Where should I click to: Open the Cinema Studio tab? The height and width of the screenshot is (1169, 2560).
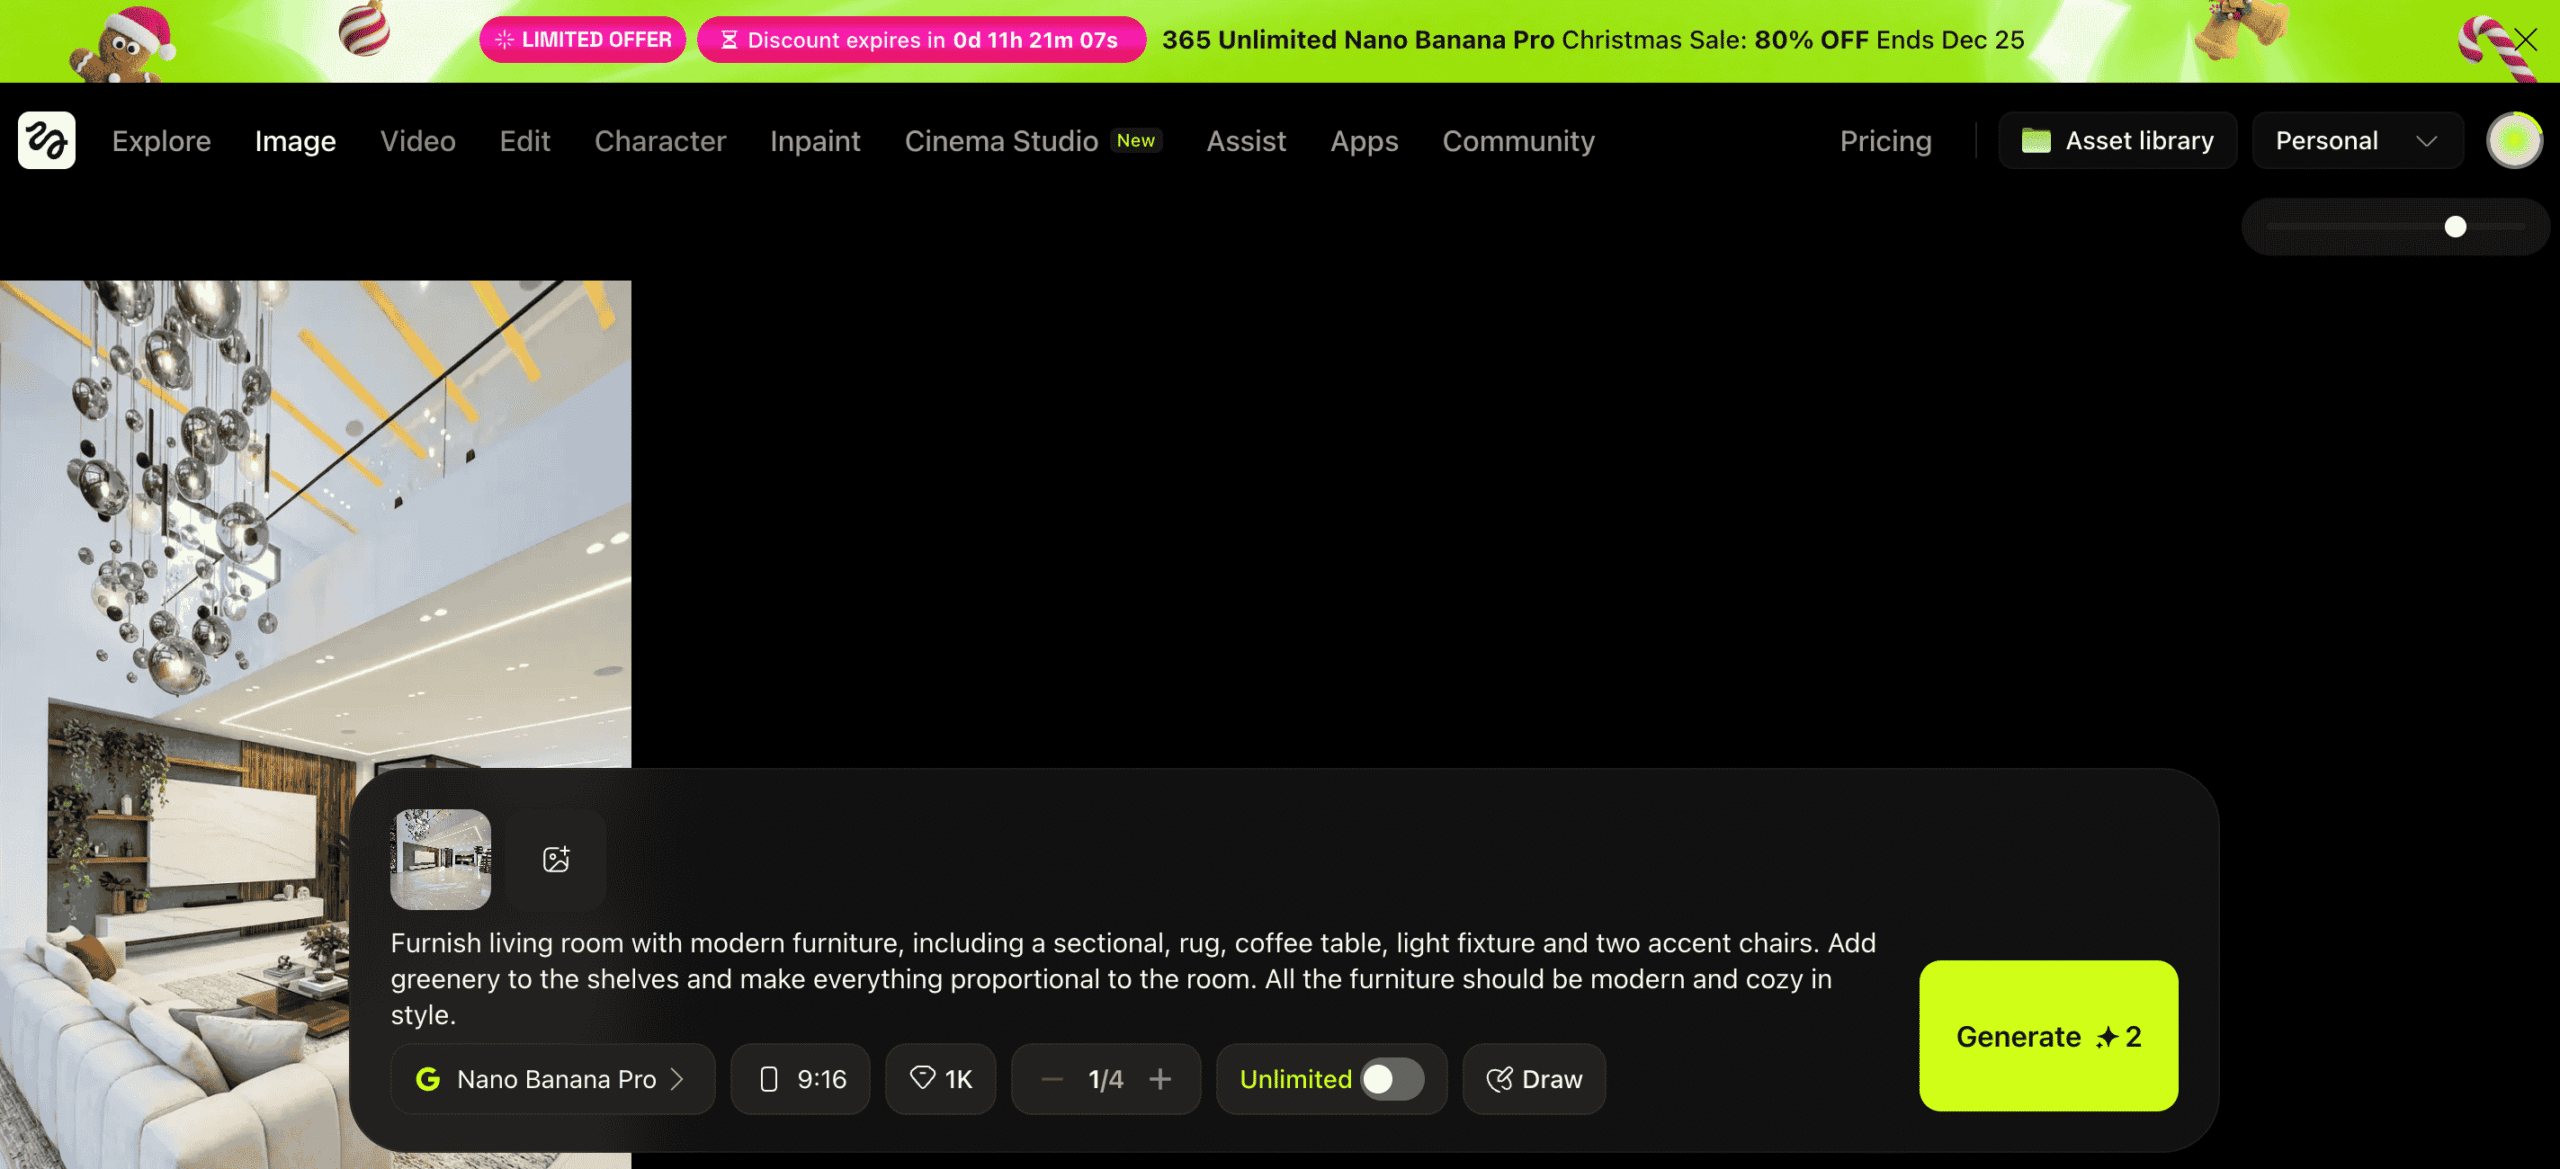1001,141
